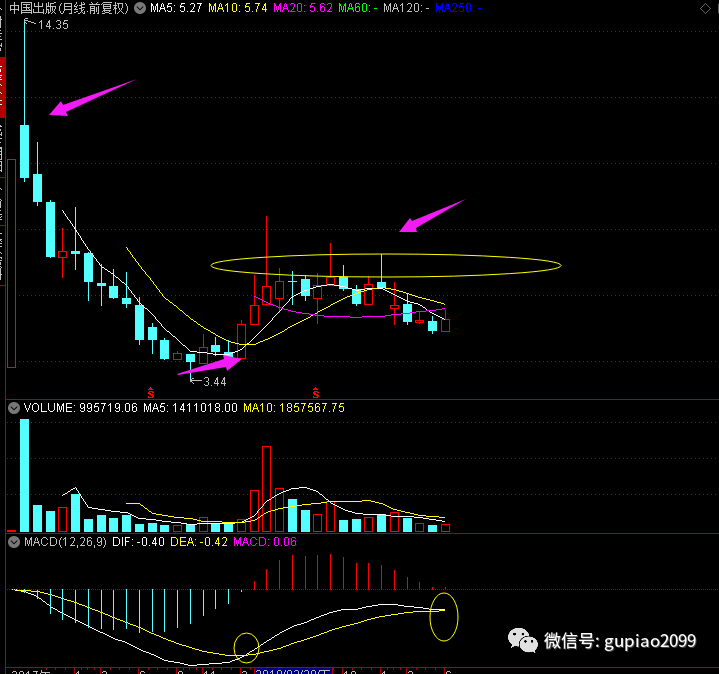Image resolution: width=719 pixels, height=674 pixels.
Task: Click the left red S marker below candles
Action: tap(151, 392)
